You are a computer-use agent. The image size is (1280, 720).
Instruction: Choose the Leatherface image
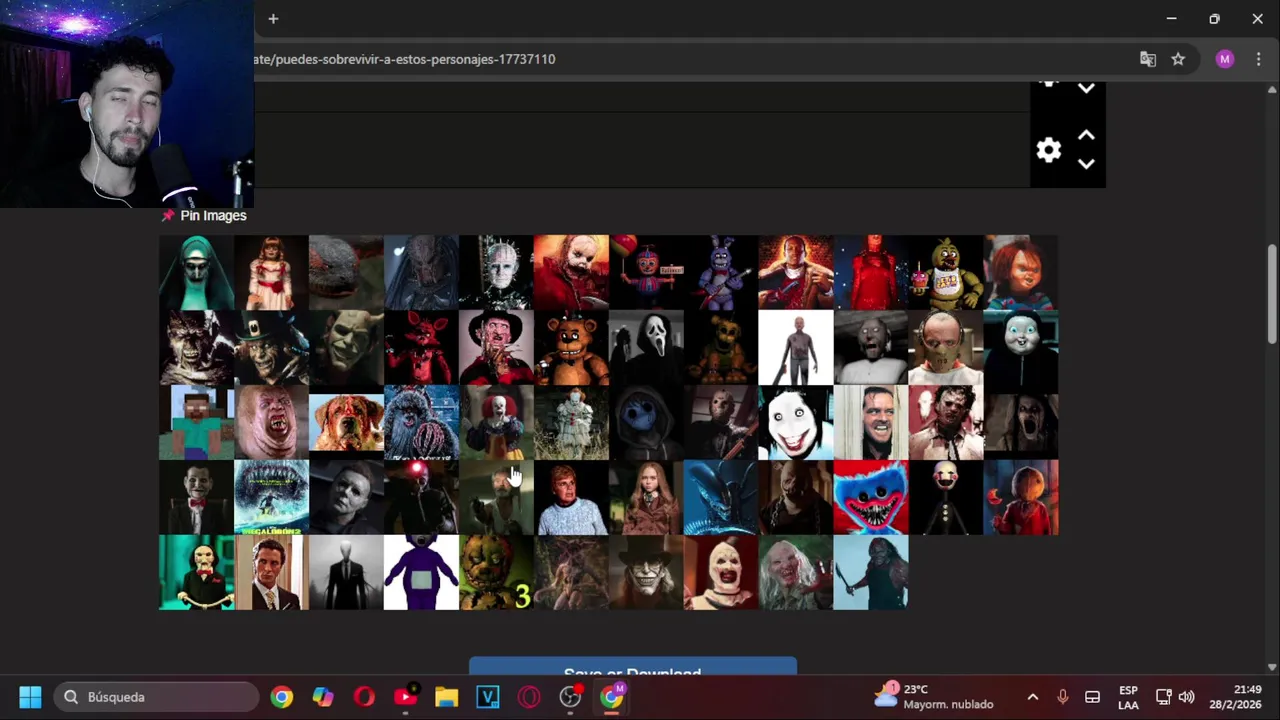946,422
